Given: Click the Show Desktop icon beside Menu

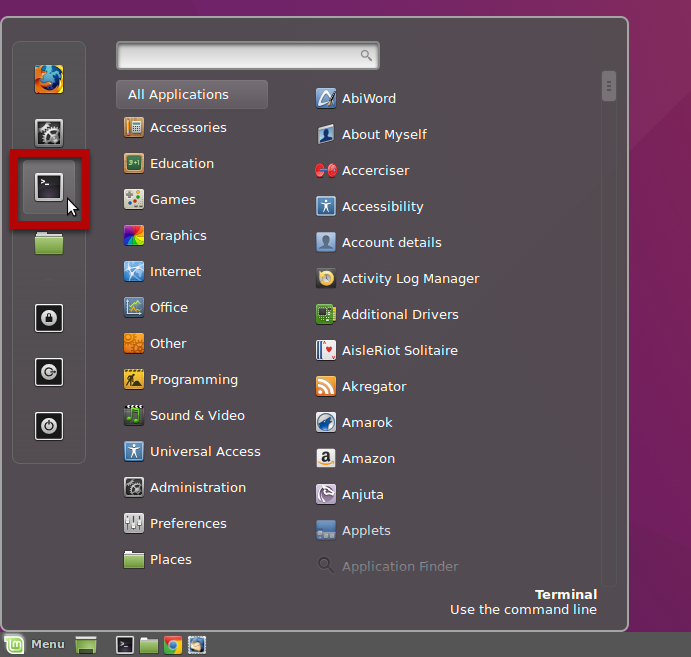Looking at the screenshot, I should point(86,645).
